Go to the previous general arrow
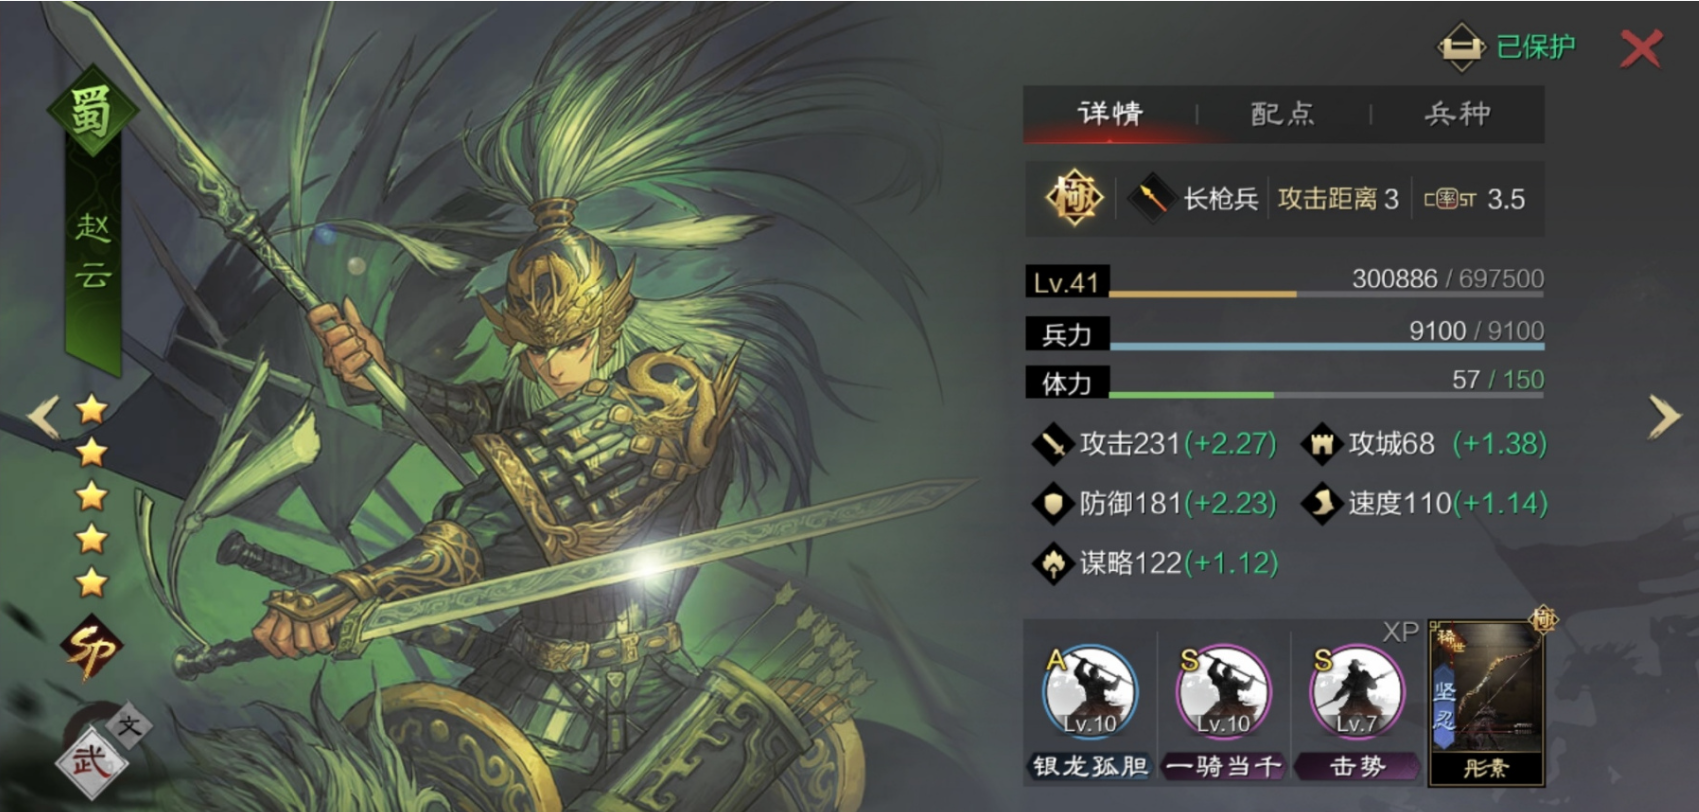The height and width of the screenshot is (812, 1699). [x=43, y=417]
